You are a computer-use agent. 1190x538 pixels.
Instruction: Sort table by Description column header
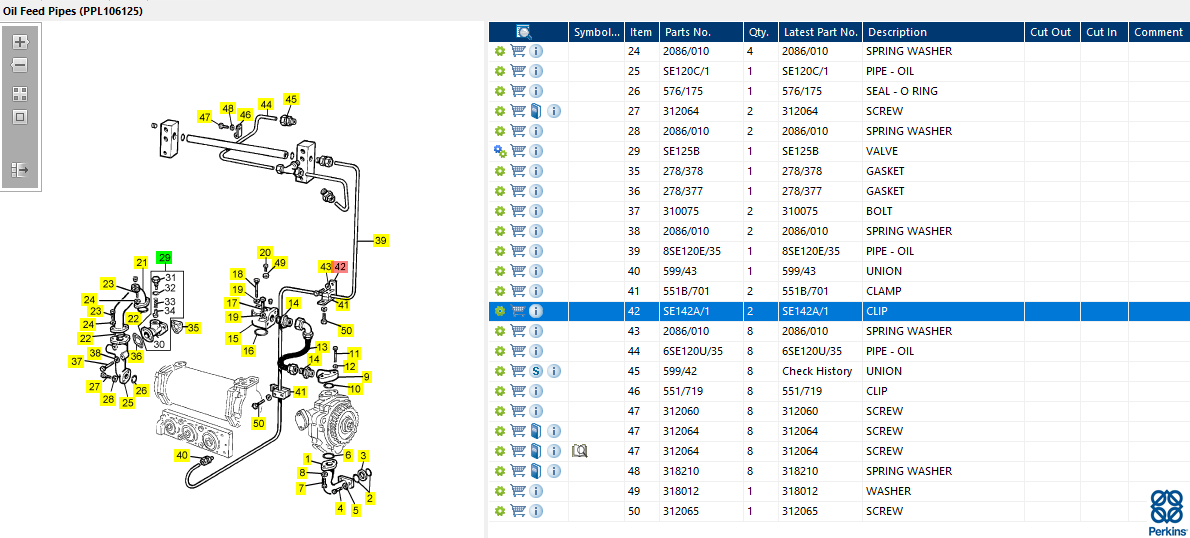897,32
